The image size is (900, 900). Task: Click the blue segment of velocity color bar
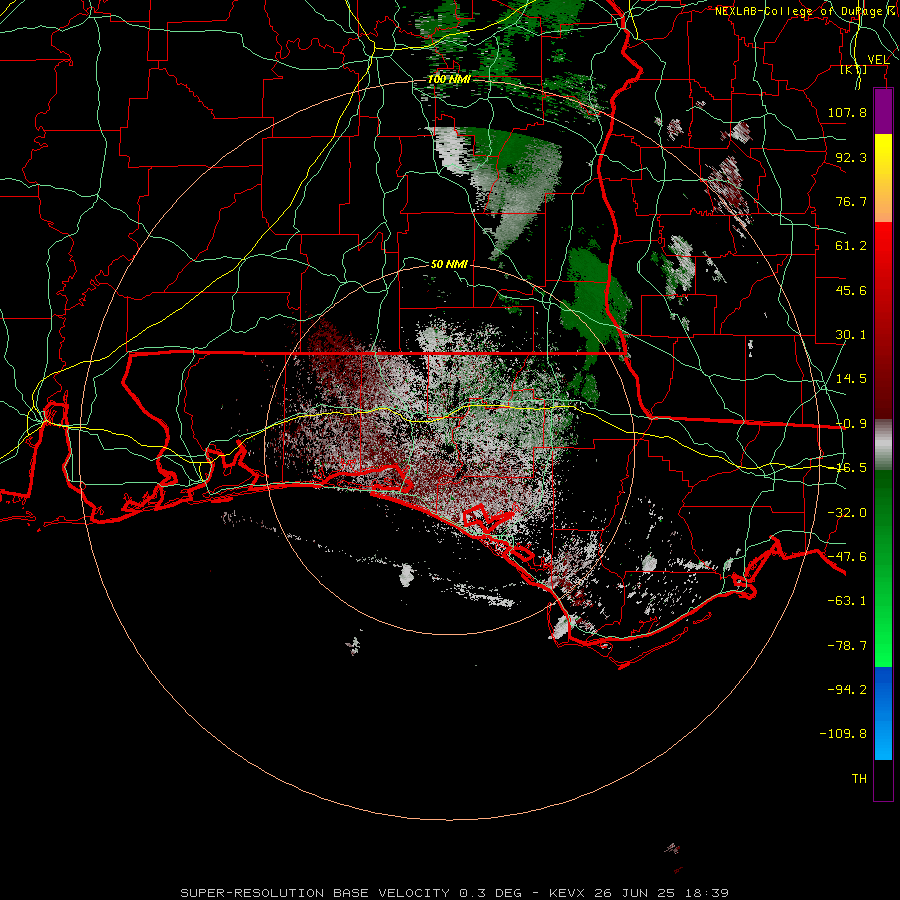click(x=883, y=713)
